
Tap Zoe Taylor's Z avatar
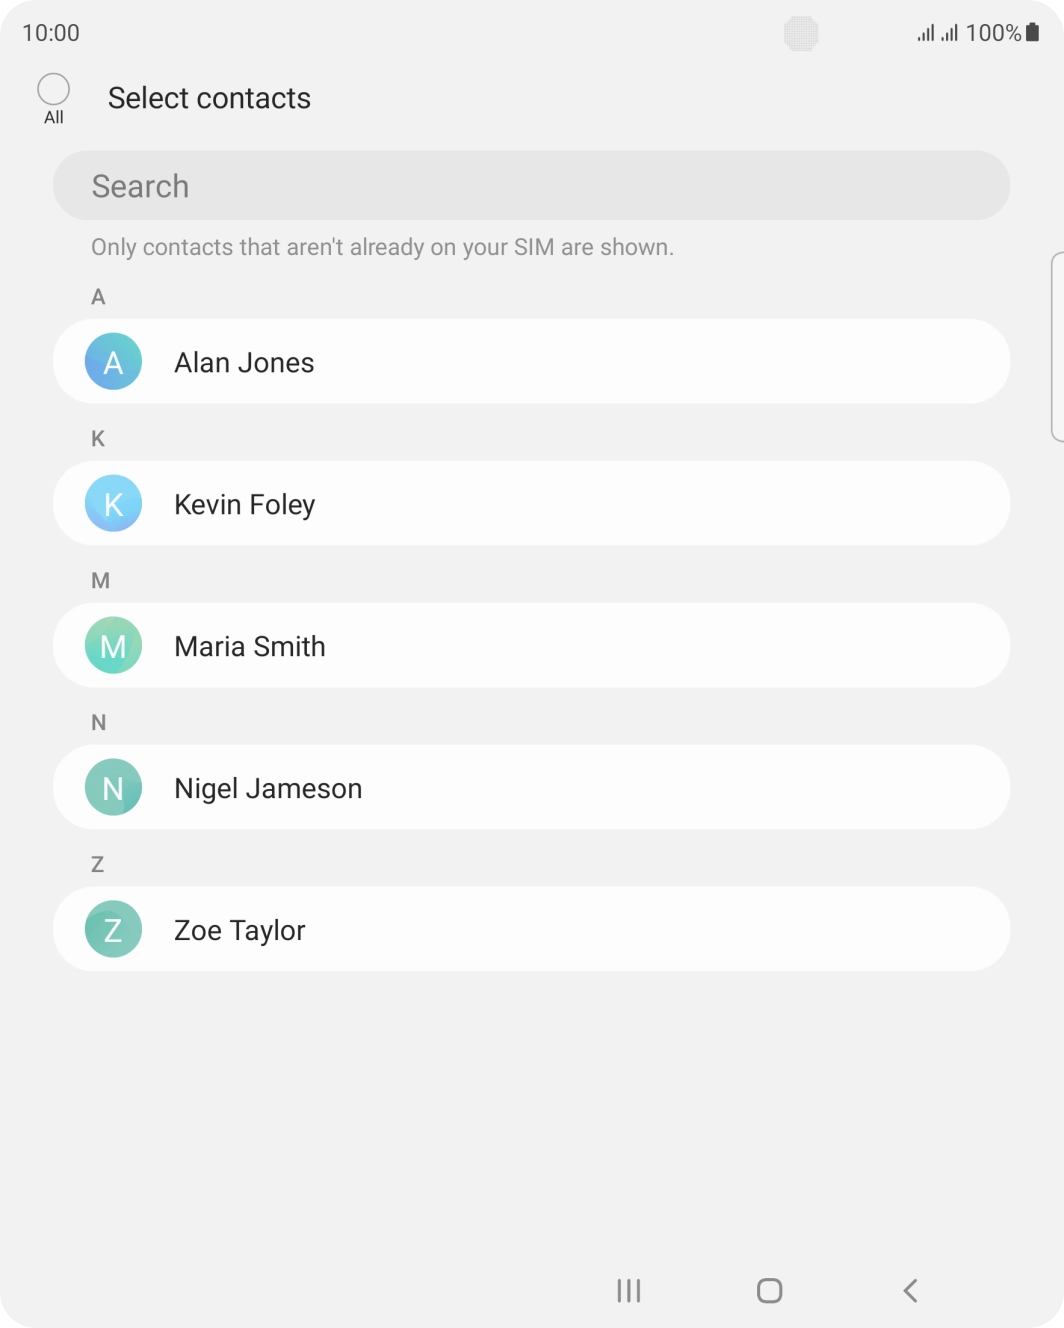coord(113,929)
